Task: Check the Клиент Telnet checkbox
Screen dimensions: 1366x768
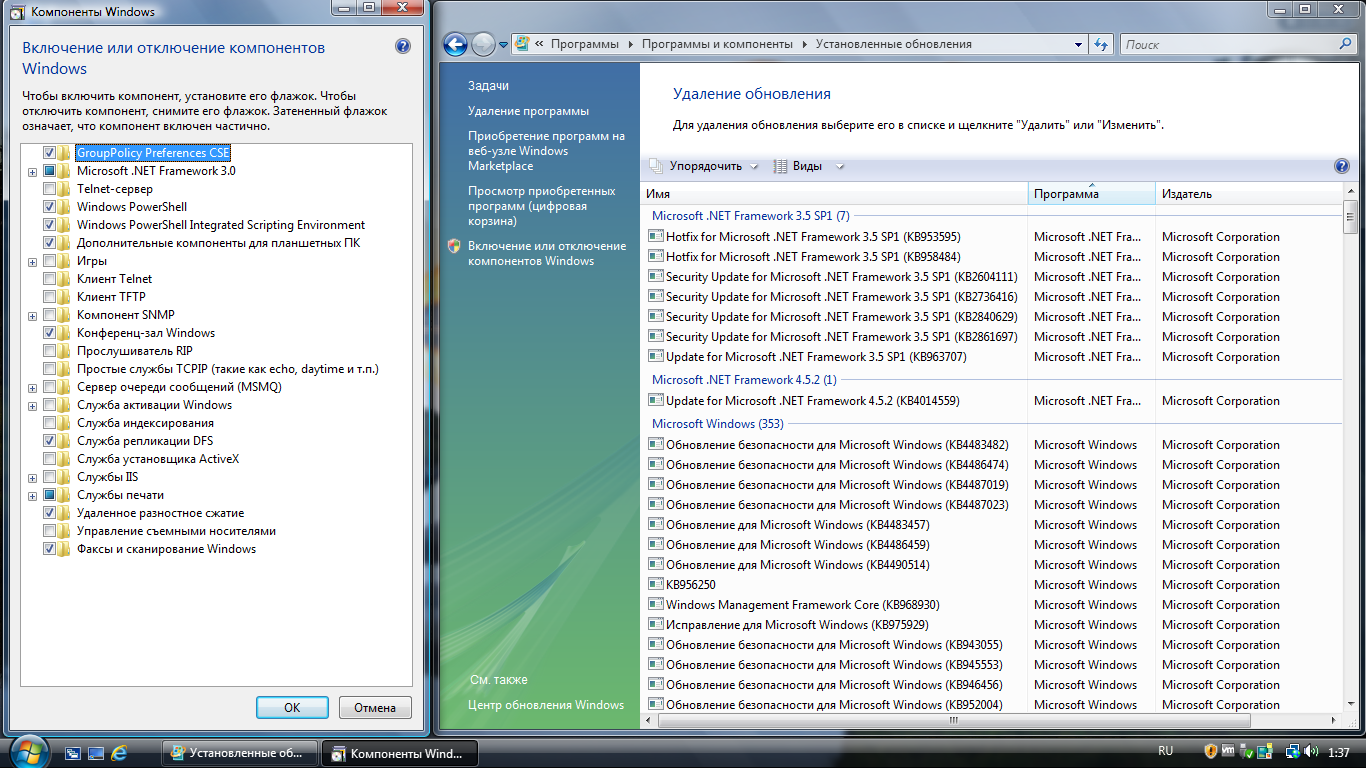Action: pos(49,279)
